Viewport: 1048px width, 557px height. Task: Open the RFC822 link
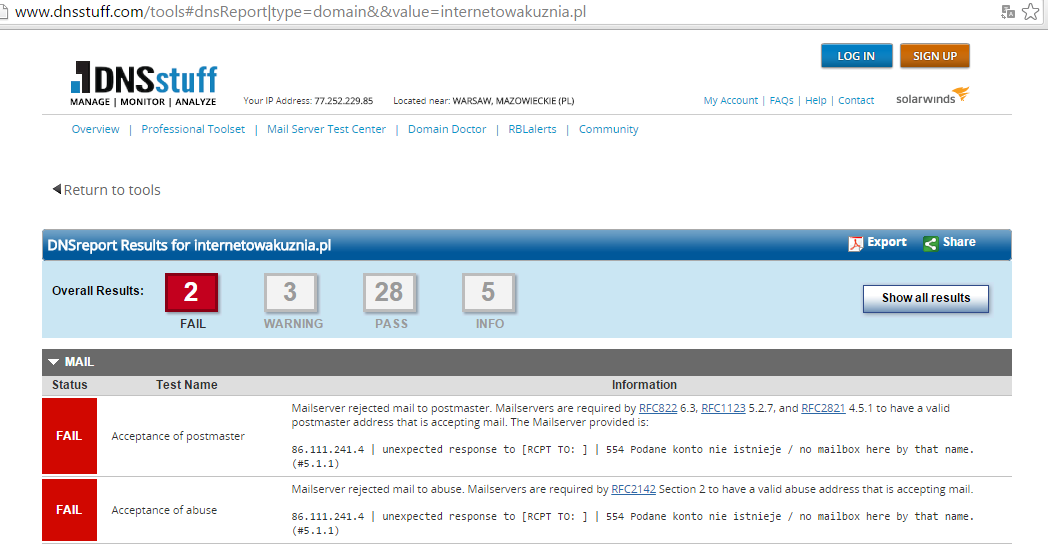coord(658,408)
